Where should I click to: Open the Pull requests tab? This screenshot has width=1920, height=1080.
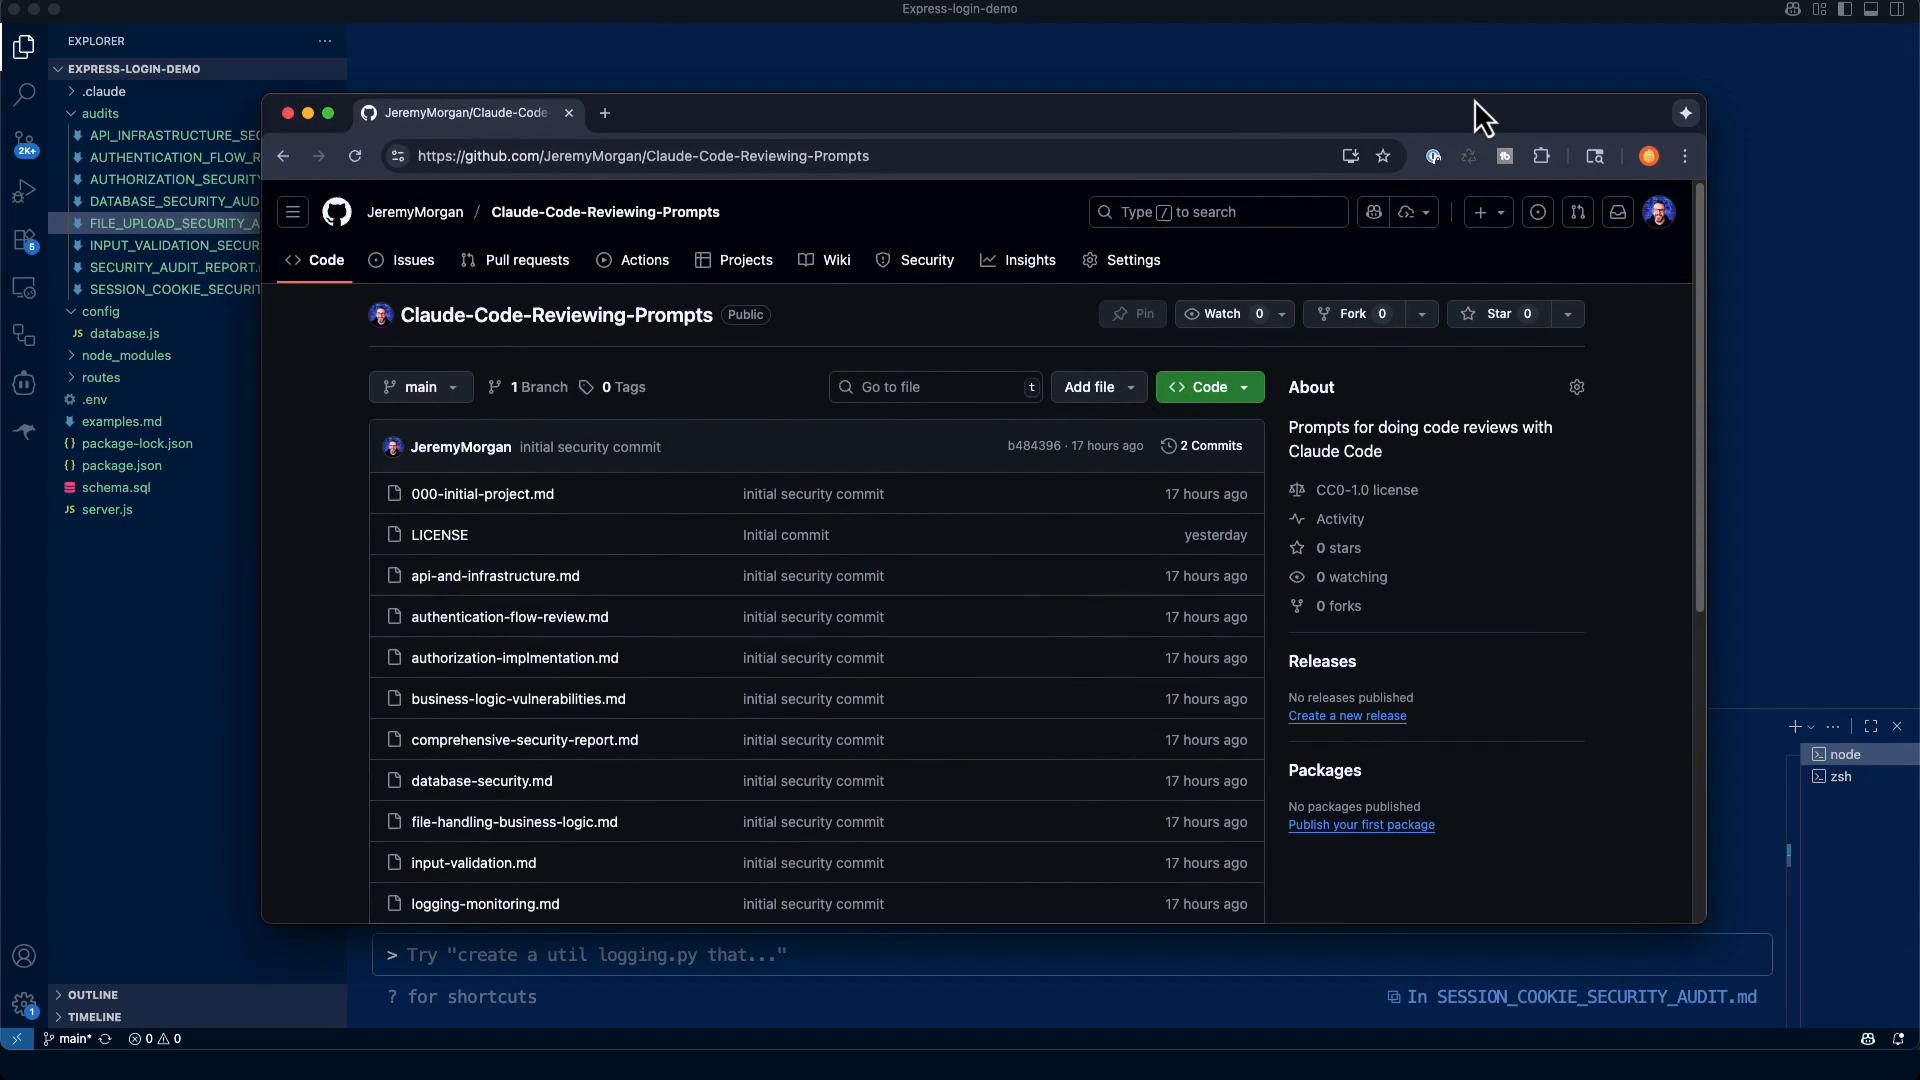coord(515,260)
